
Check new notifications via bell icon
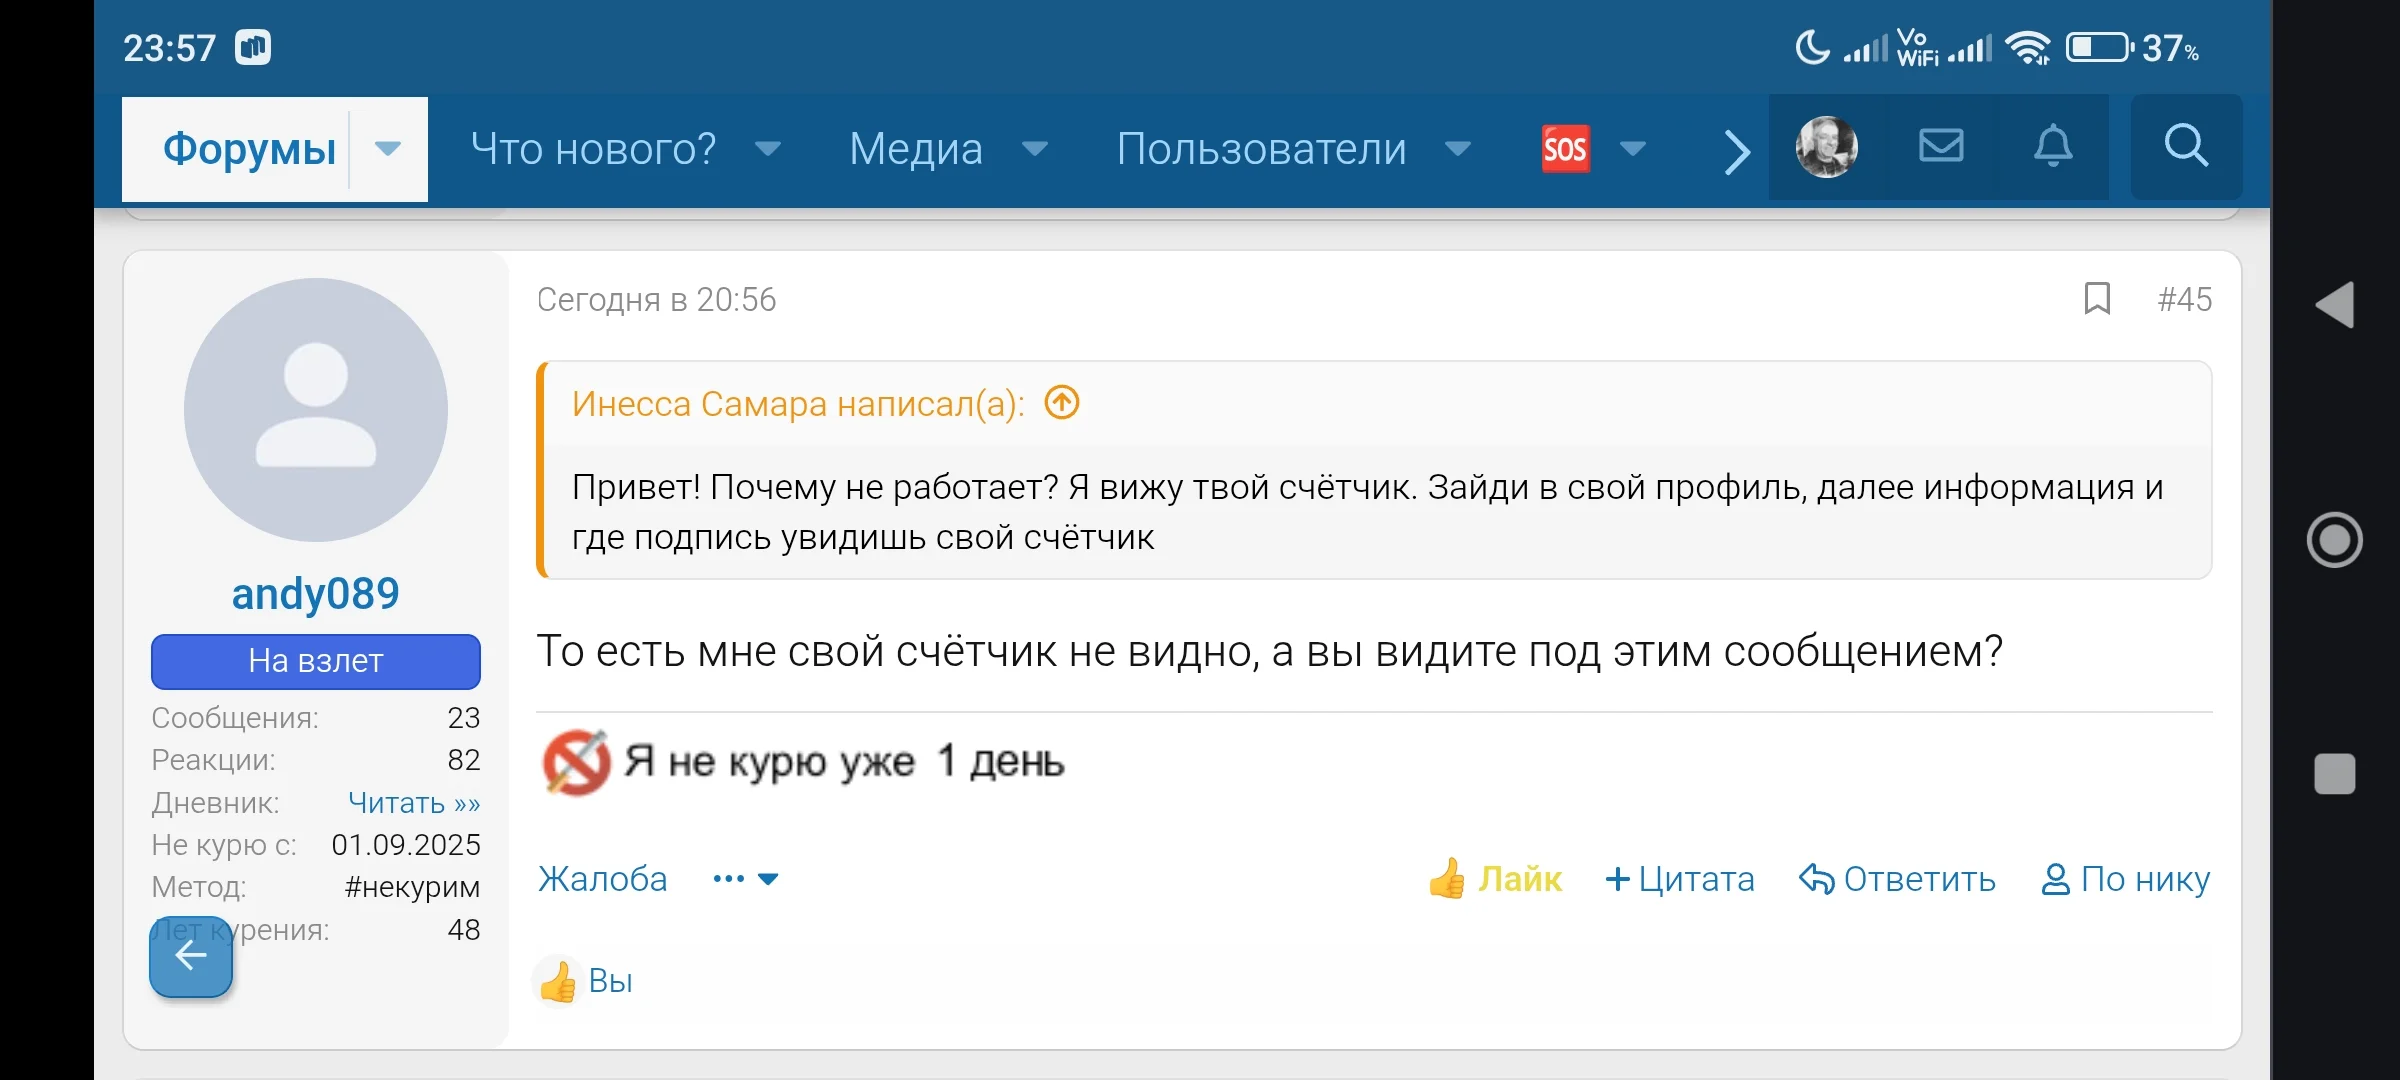[2054, 147]
